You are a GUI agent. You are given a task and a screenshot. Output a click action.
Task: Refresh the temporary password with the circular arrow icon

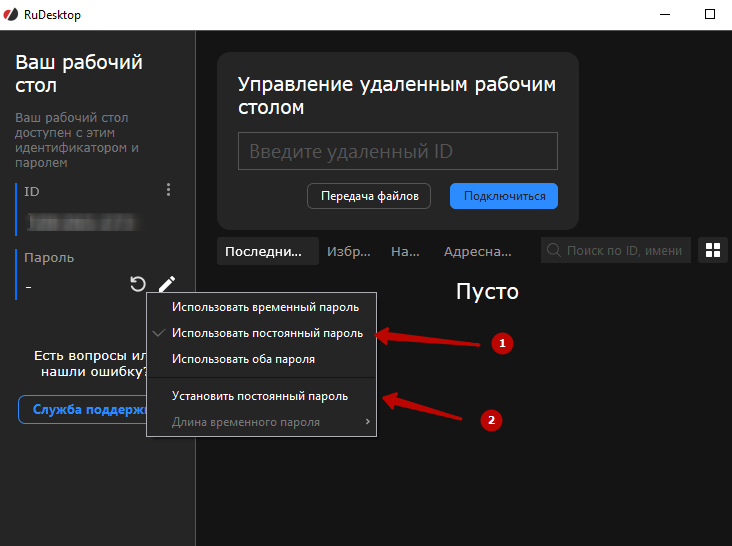[x=138, y=284]
